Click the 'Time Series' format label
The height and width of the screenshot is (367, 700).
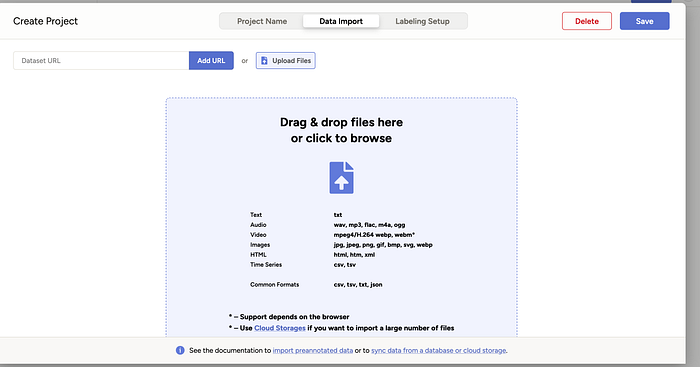[x=266, y=264]
